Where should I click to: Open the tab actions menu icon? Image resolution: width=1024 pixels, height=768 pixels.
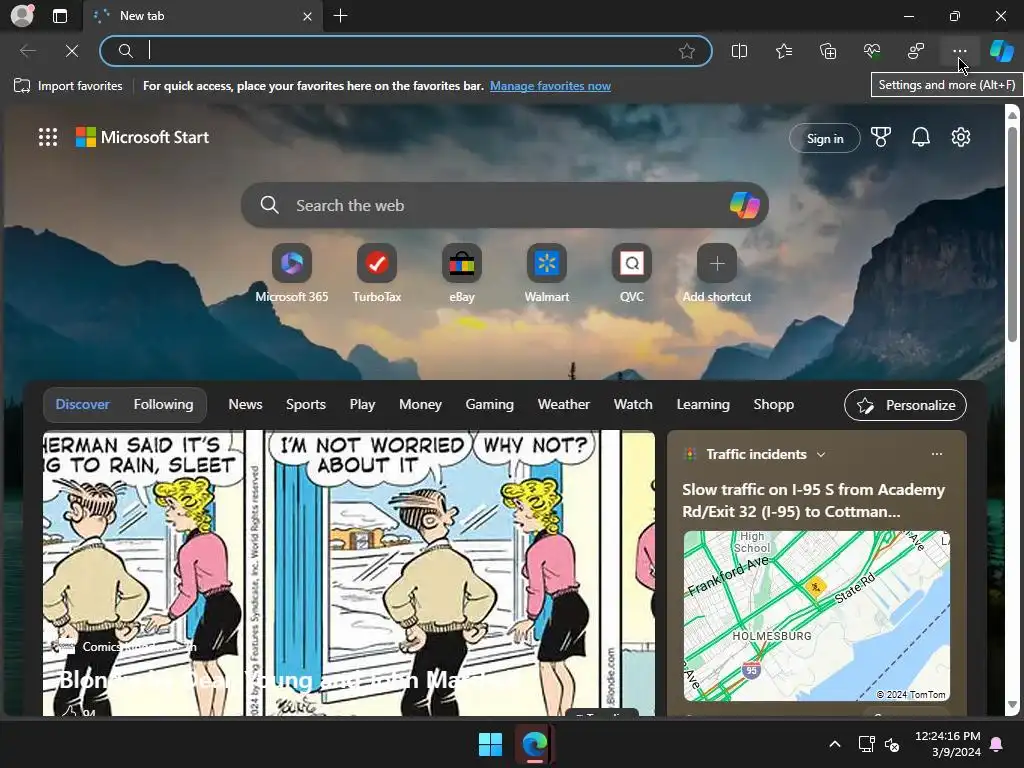click(59, 16)
